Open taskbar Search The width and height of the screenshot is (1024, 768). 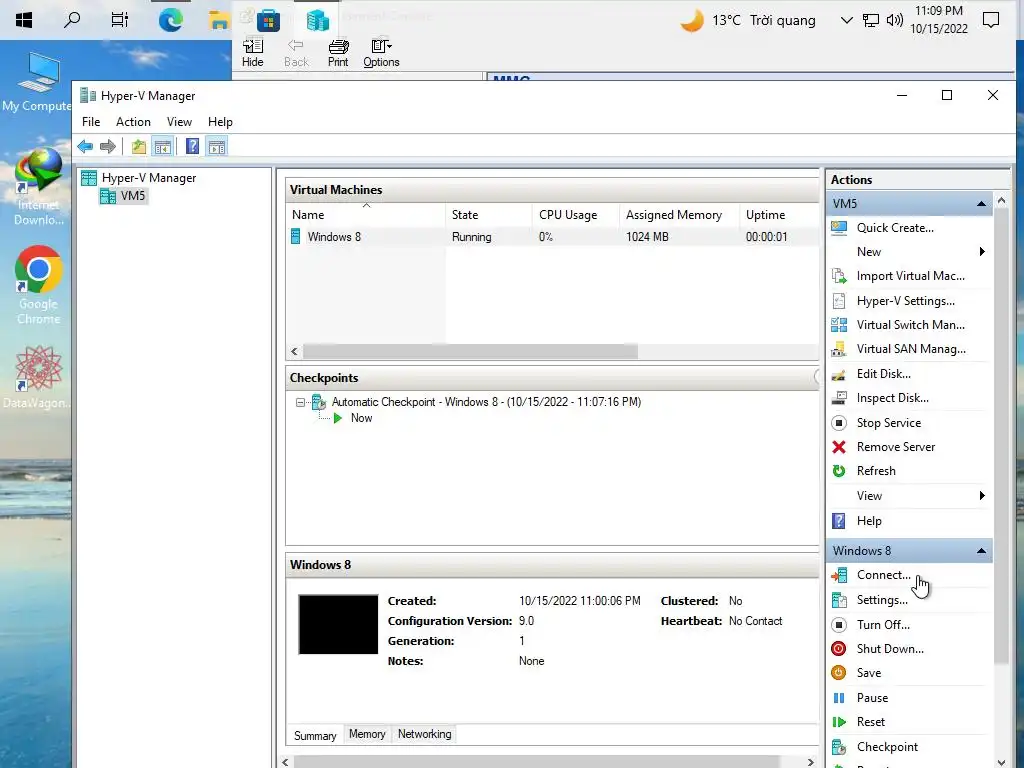pos(72,20)
